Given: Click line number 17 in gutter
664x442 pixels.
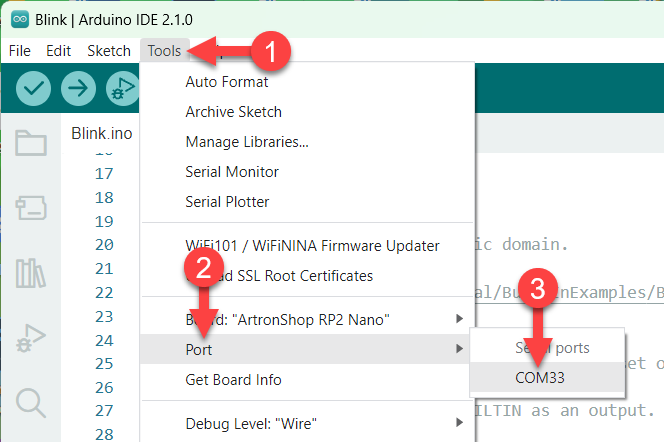Looking at the screenshot, I should tap(104, 174).
